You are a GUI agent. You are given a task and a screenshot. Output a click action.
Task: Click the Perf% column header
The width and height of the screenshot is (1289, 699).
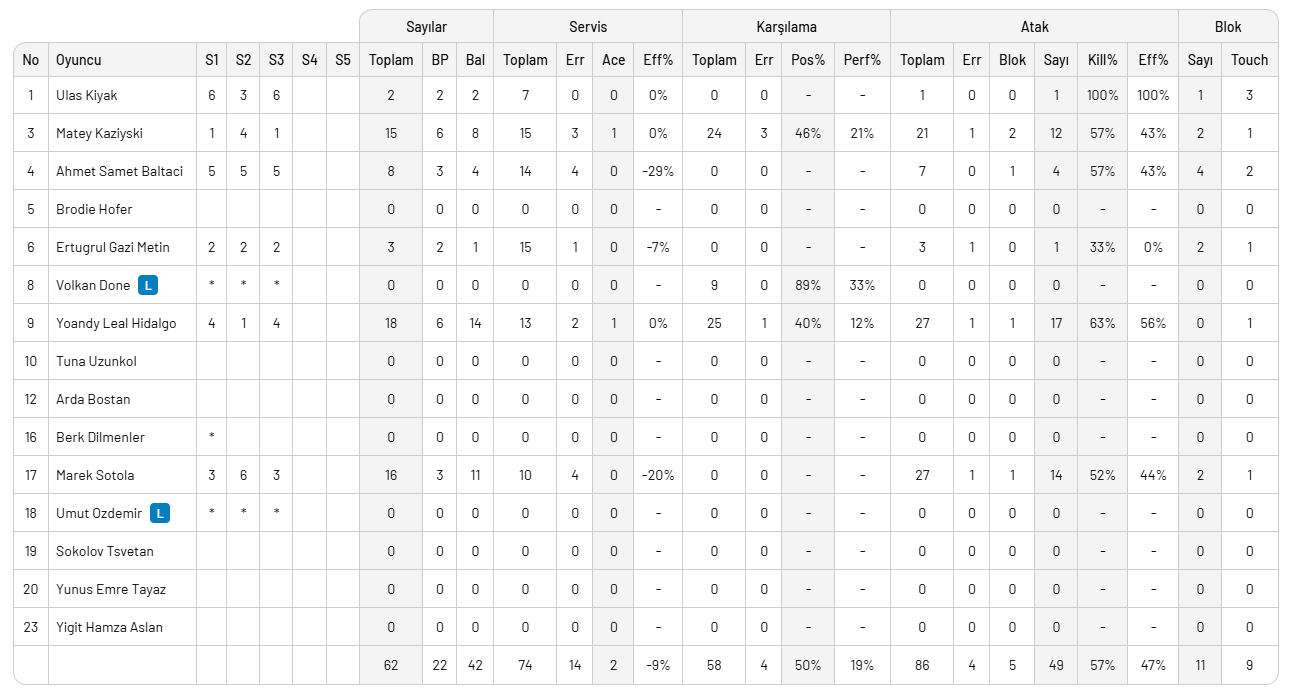pos(862,60)
